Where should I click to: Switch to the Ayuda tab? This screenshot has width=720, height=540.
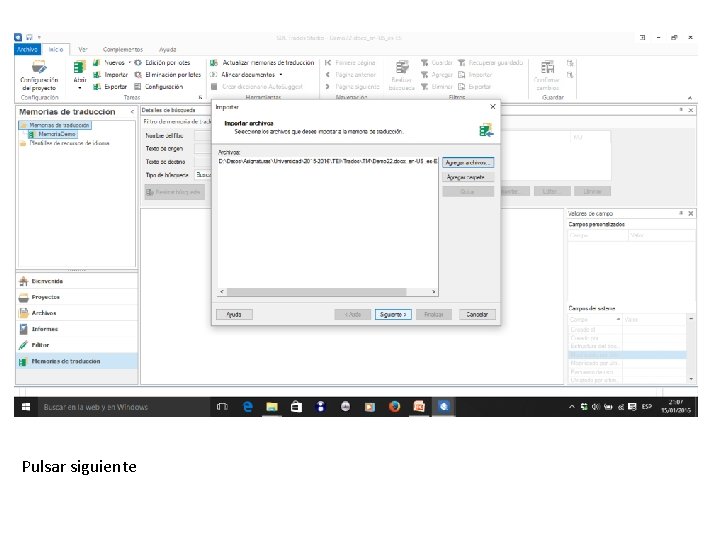[x=168, y=49]
